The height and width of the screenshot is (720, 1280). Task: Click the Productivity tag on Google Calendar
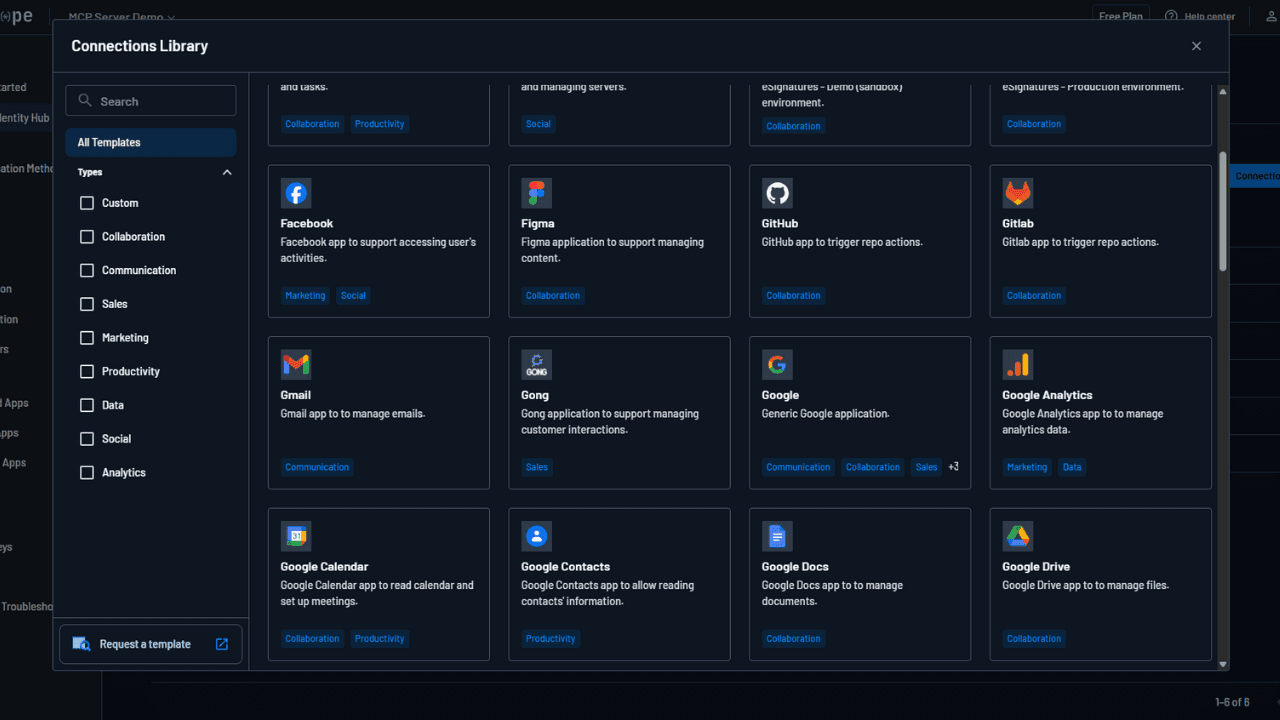click(379, 638)
